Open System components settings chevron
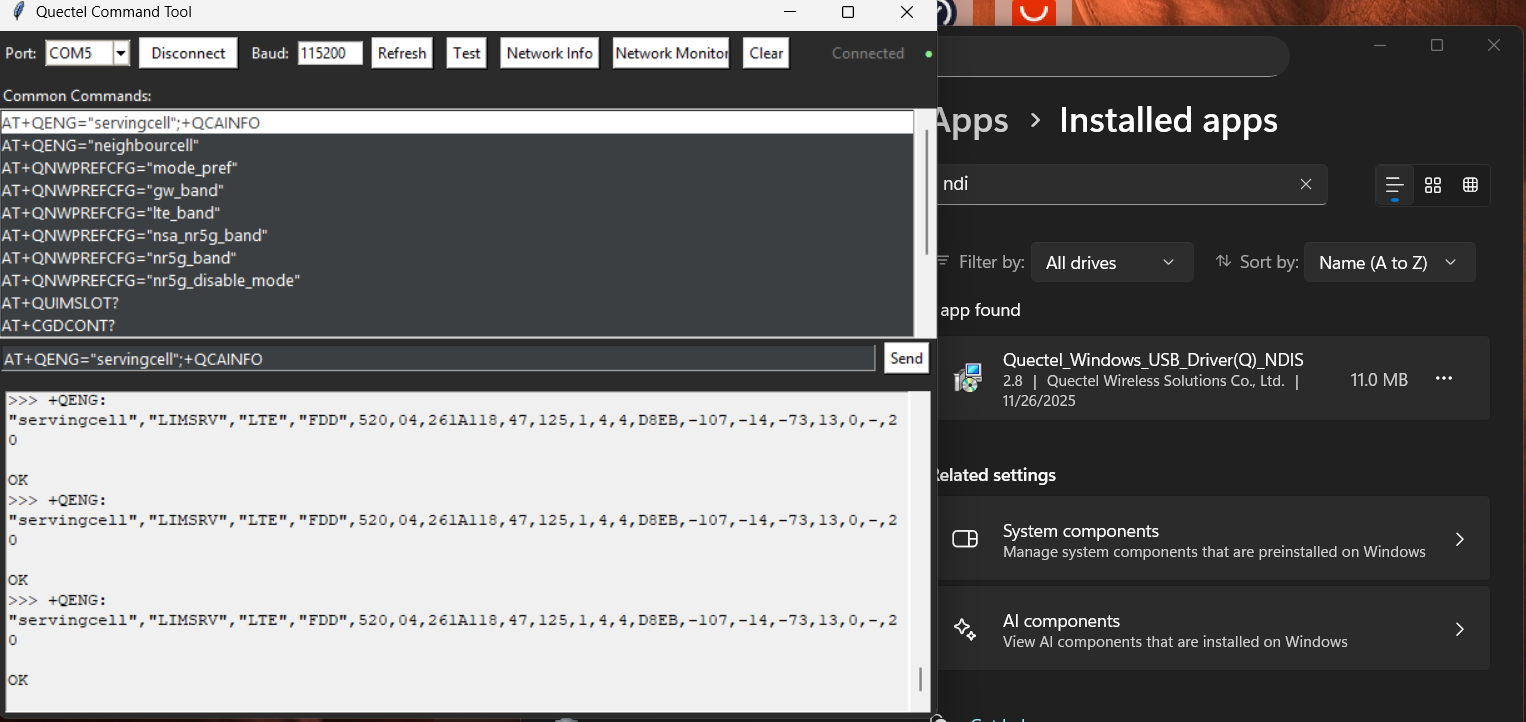Viewport: 1526px width, 722px height. pos(1459,539)
